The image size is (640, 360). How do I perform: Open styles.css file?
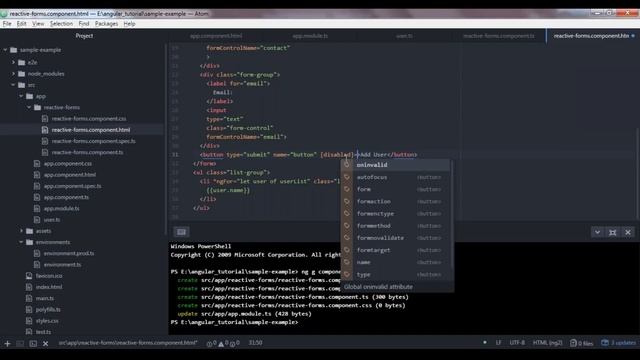click(x=47, y=321)
